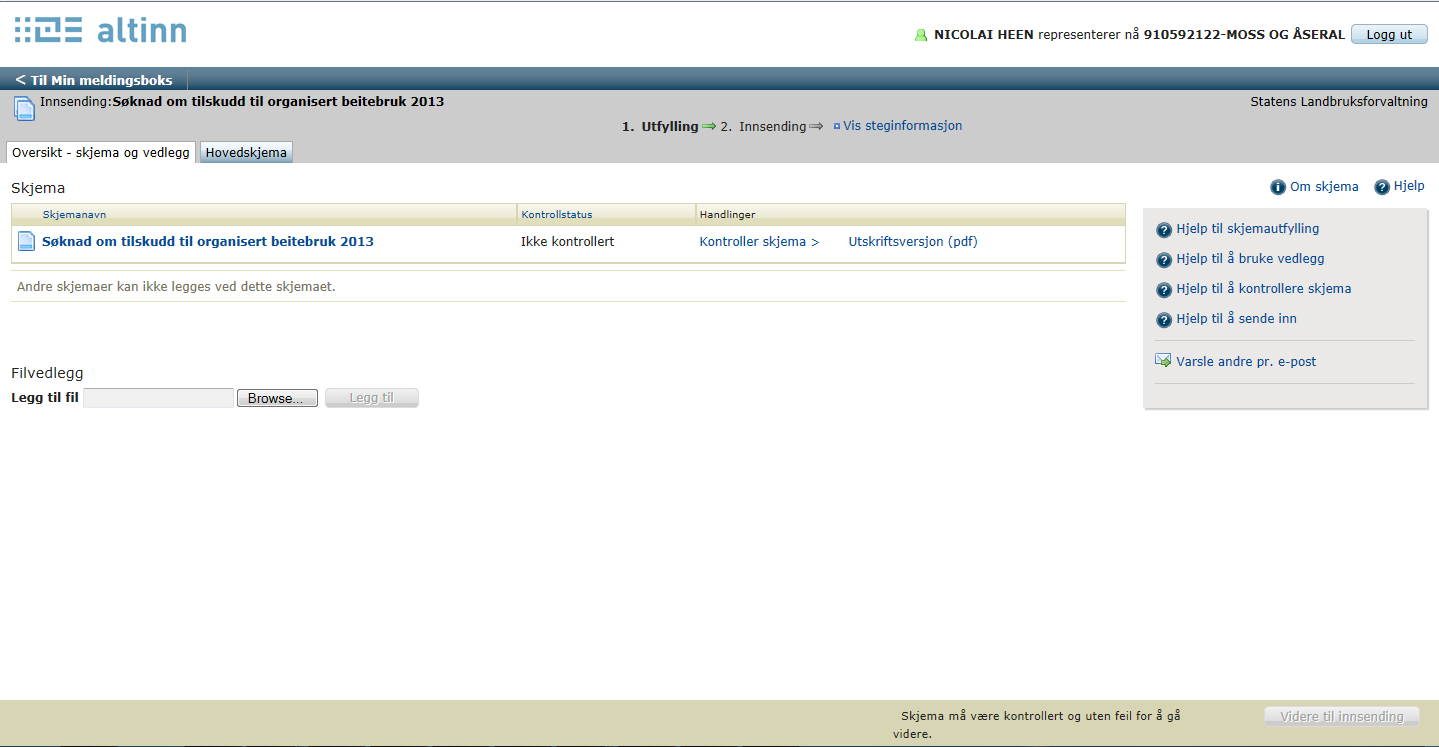
Task: Click the Browse... button
Action: [x=277, y=398]
